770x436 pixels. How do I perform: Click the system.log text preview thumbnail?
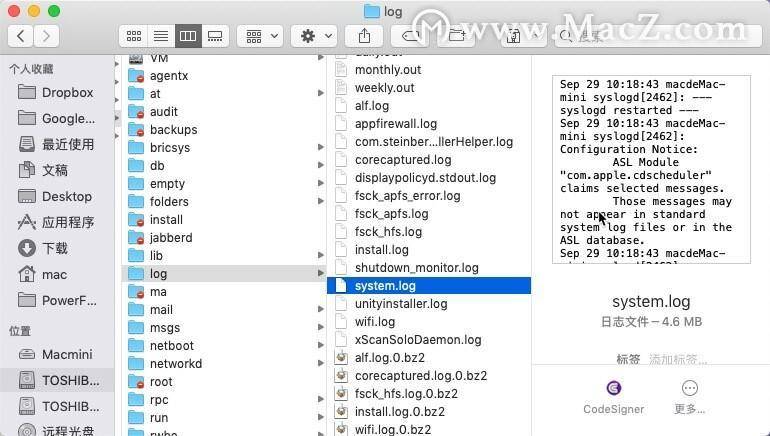pos(651,169)
